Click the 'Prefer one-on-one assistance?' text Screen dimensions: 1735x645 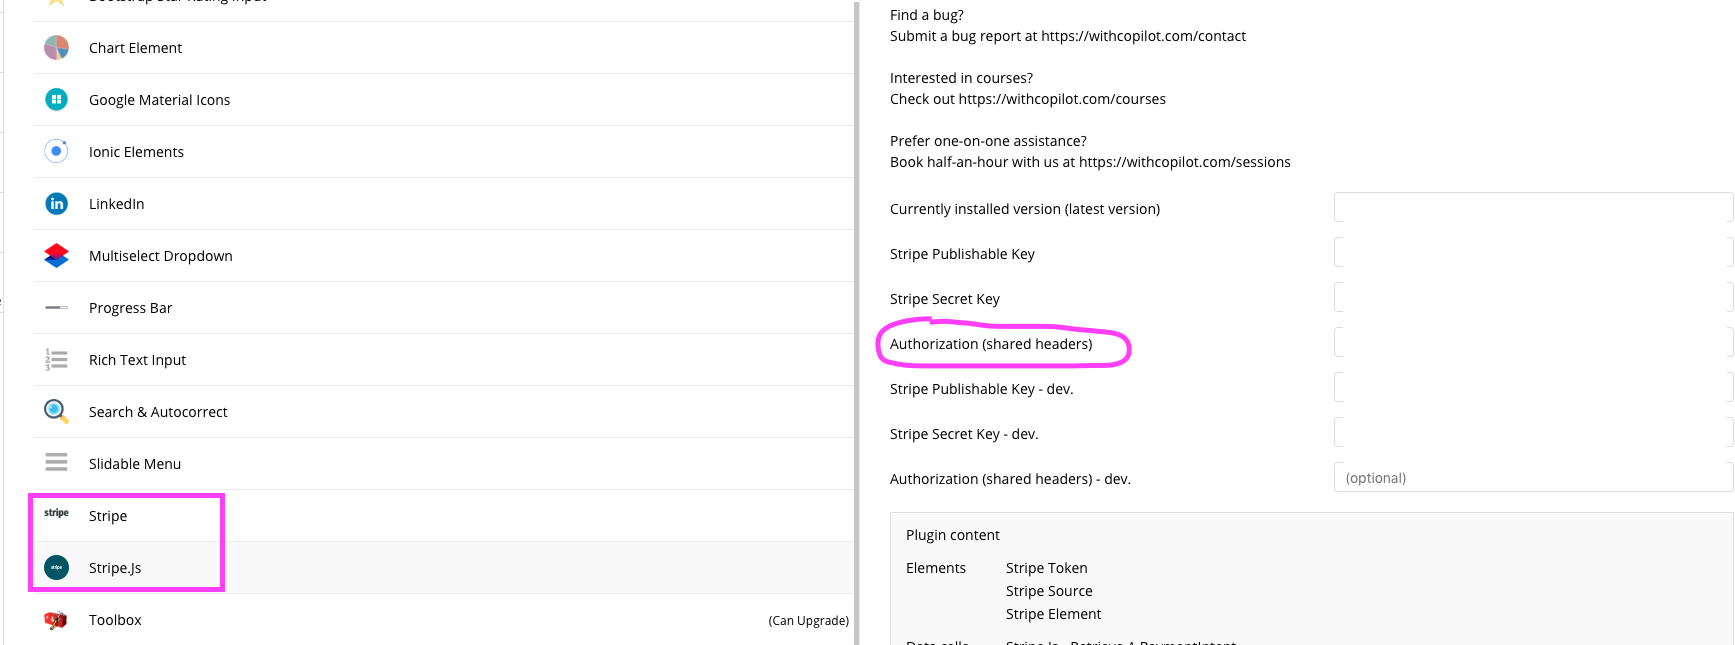click(x=988, y=141)
